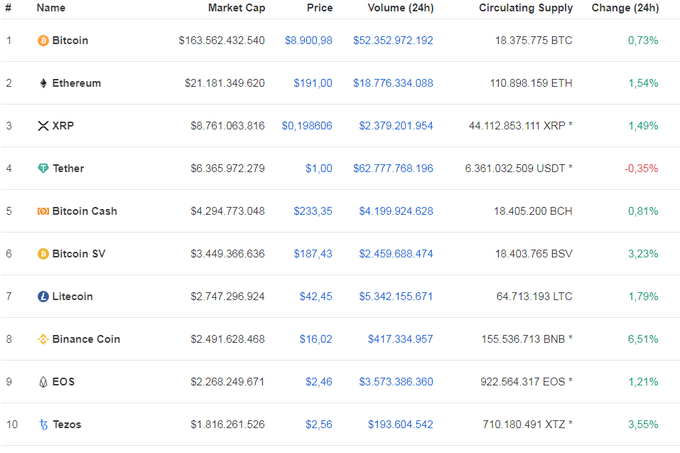
Task: Select supply 110.898.159 ETH
Action: pos(531,83)
